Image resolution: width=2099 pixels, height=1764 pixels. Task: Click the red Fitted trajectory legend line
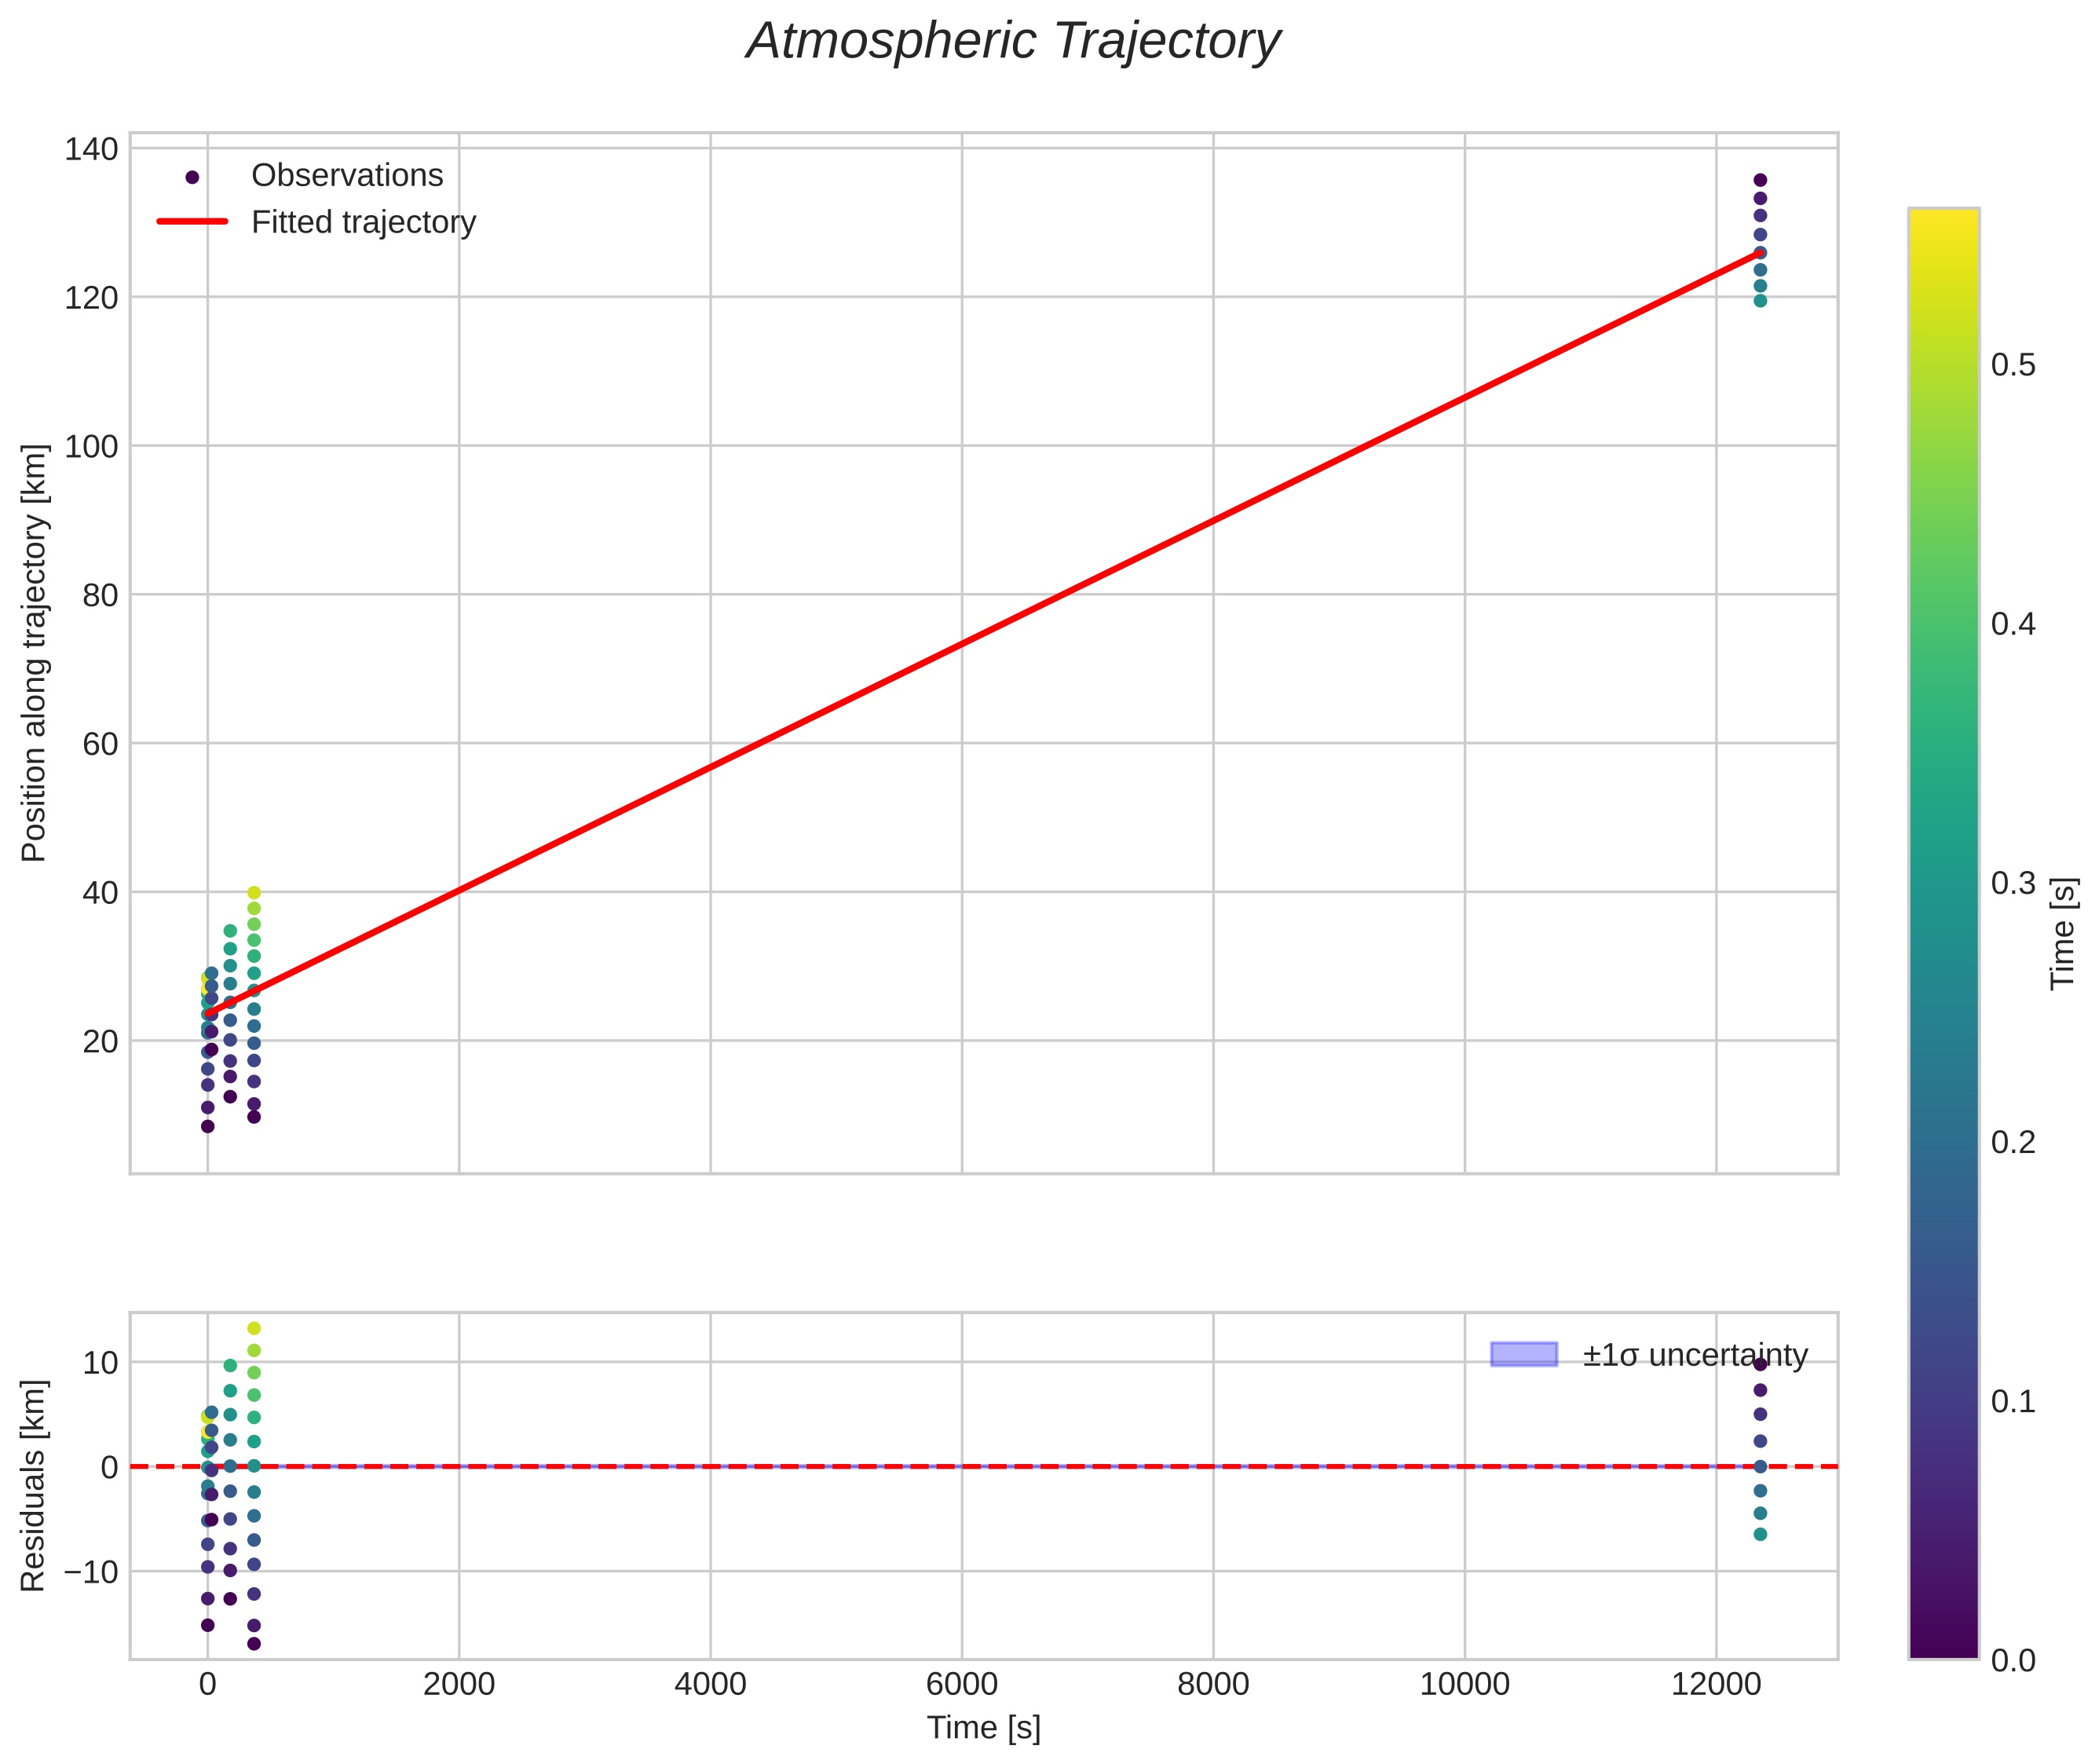193,222
